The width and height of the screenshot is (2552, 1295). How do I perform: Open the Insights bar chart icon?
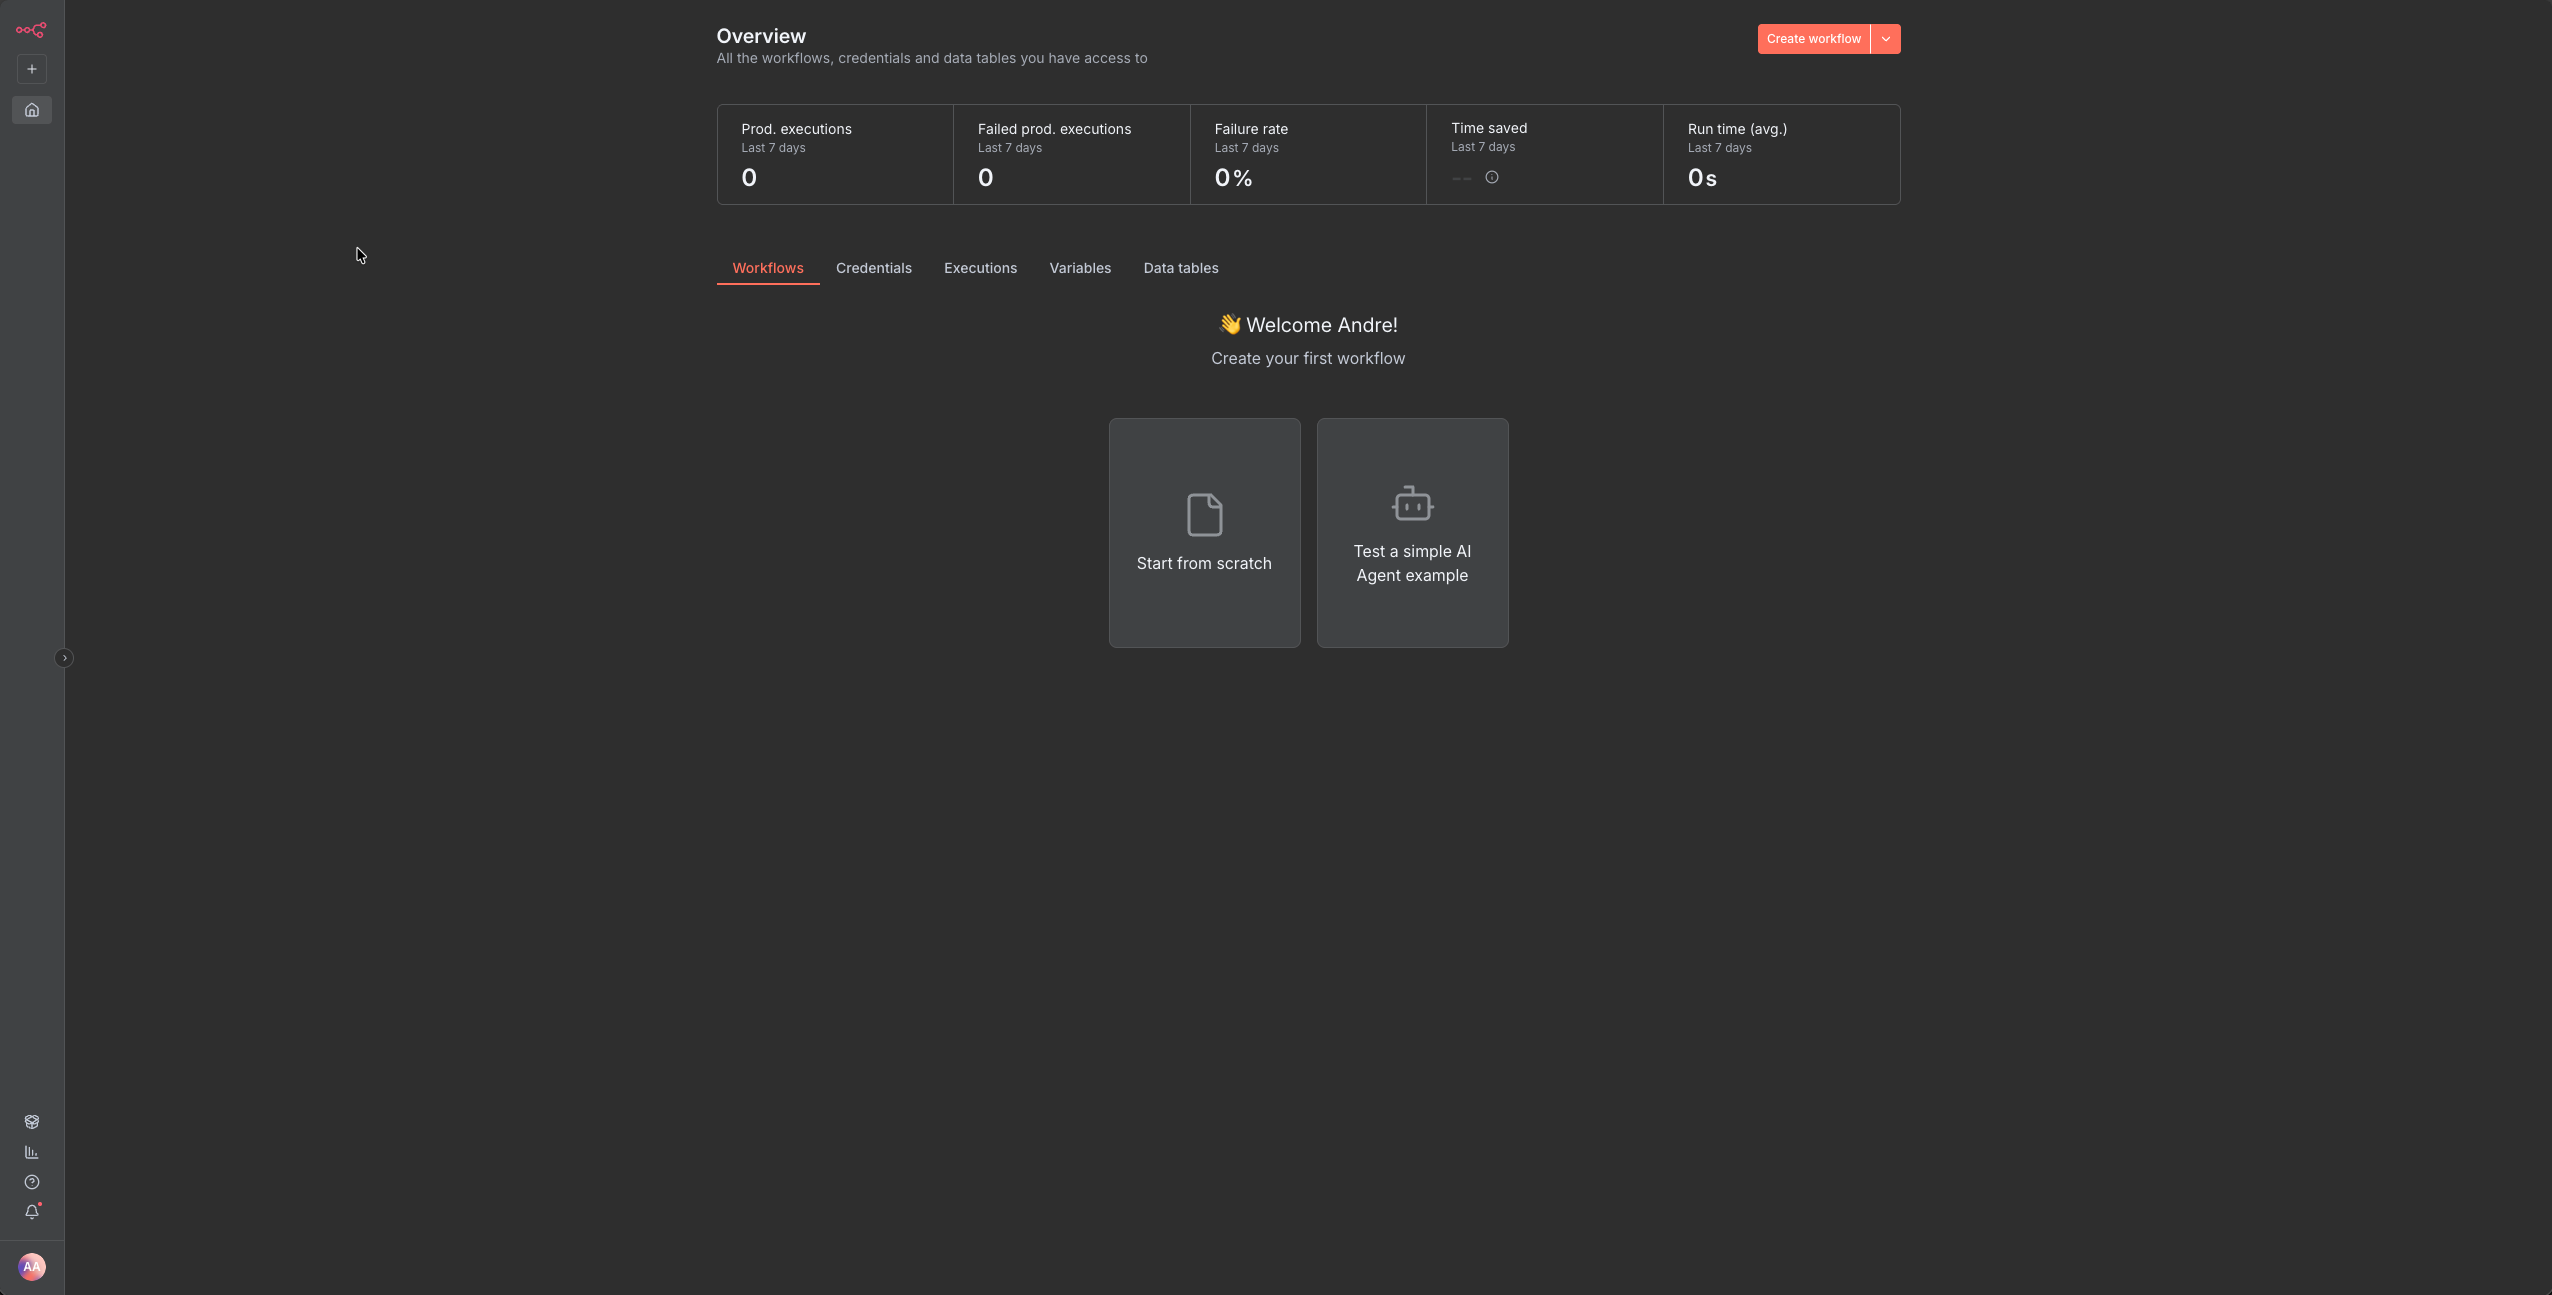pyautogui.click(x=32, y=1152)
